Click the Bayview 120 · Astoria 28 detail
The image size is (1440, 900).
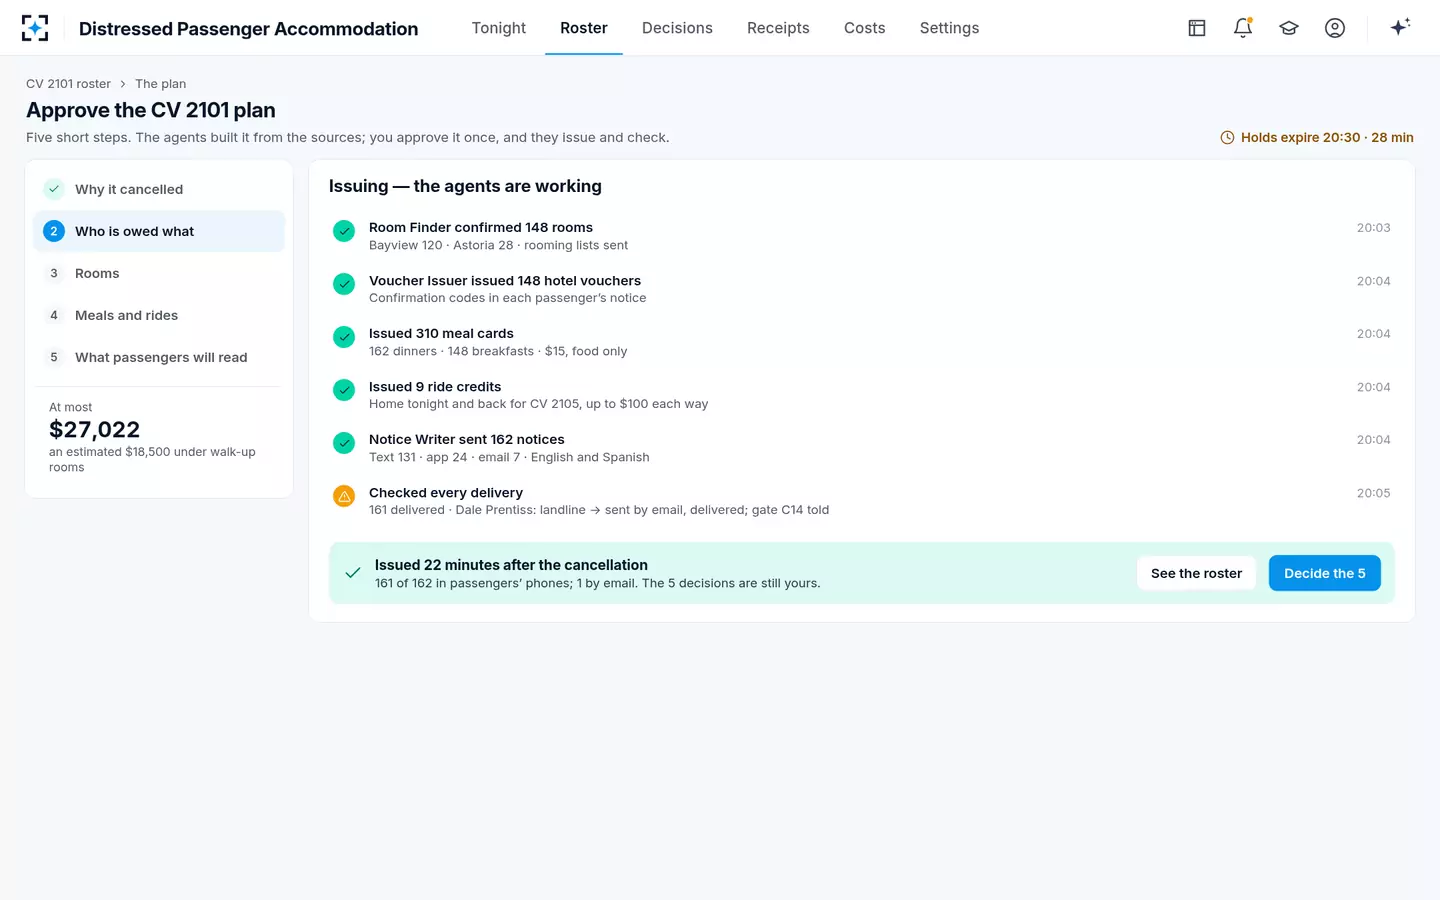pyautogui.click(x=498, y=245)
